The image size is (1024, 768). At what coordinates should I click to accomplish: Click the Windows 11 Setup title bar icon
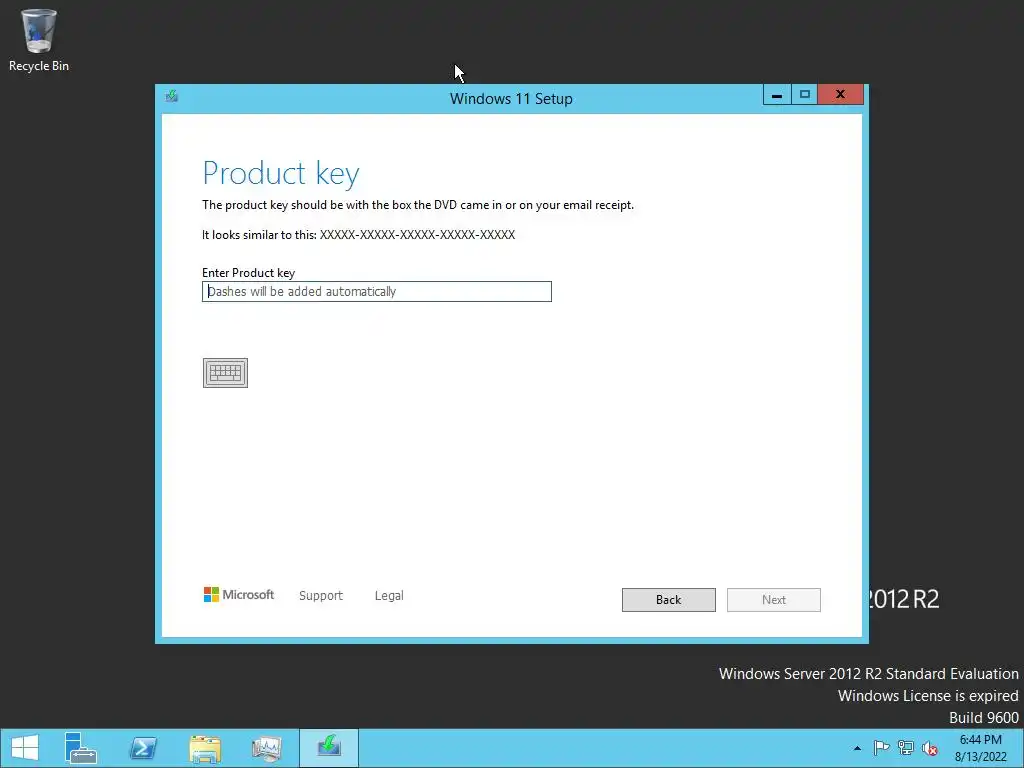172,97
